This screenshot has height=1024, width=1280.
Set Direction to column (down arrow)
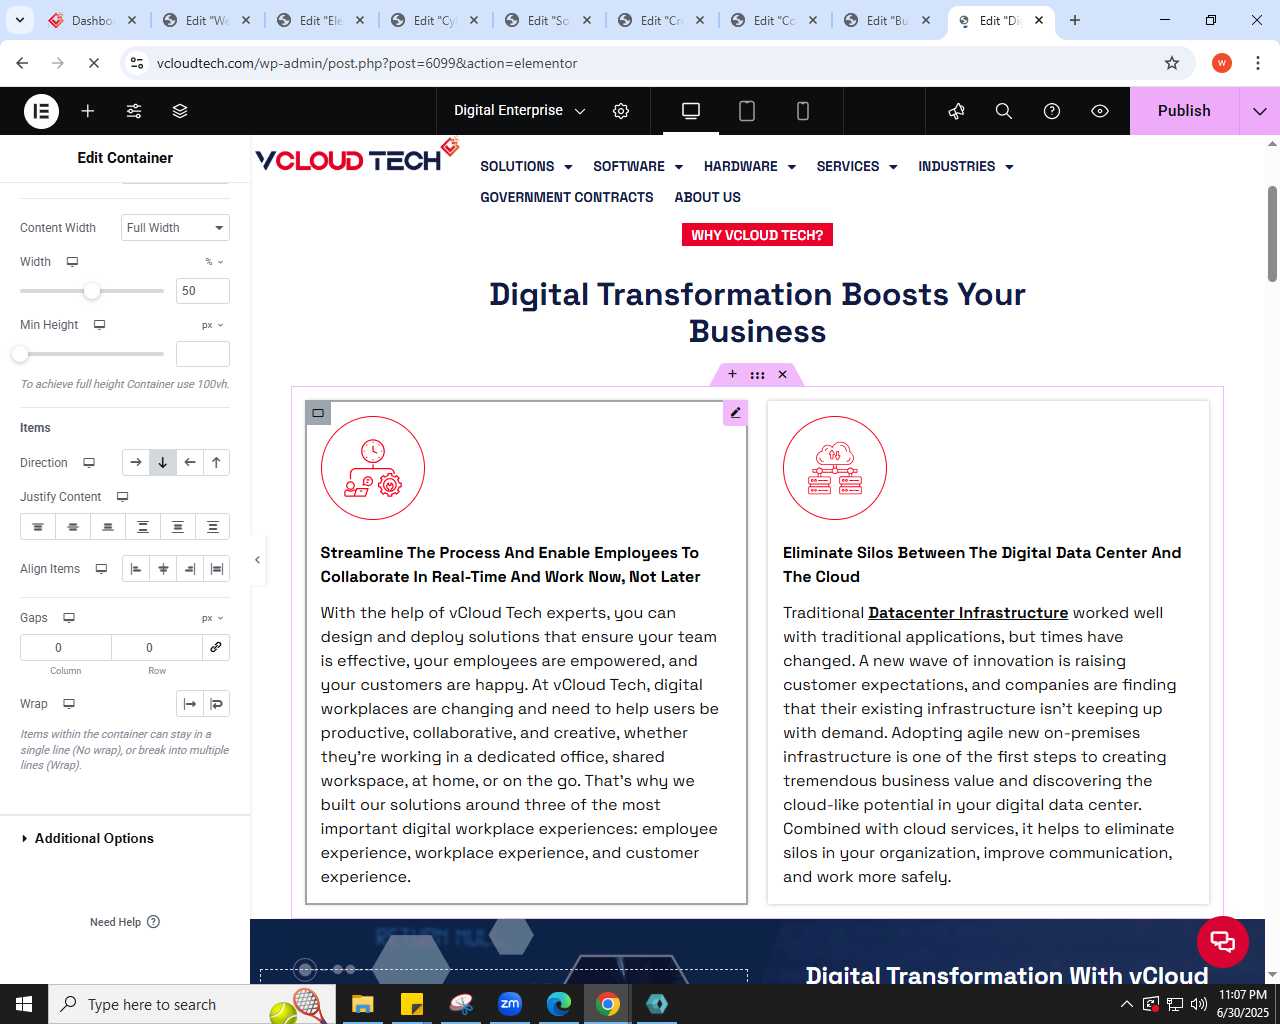[163, 462]
